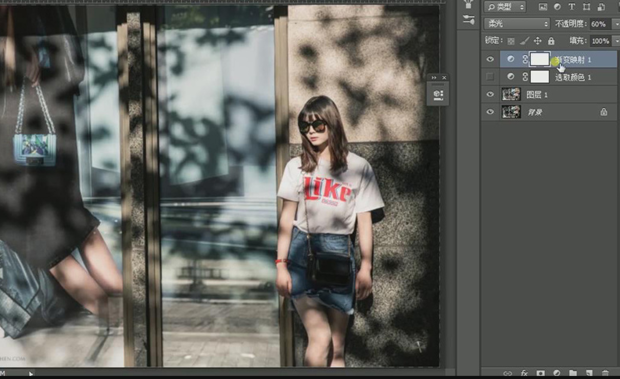Open the 类型 layer filter dropdown

[505, 7]
